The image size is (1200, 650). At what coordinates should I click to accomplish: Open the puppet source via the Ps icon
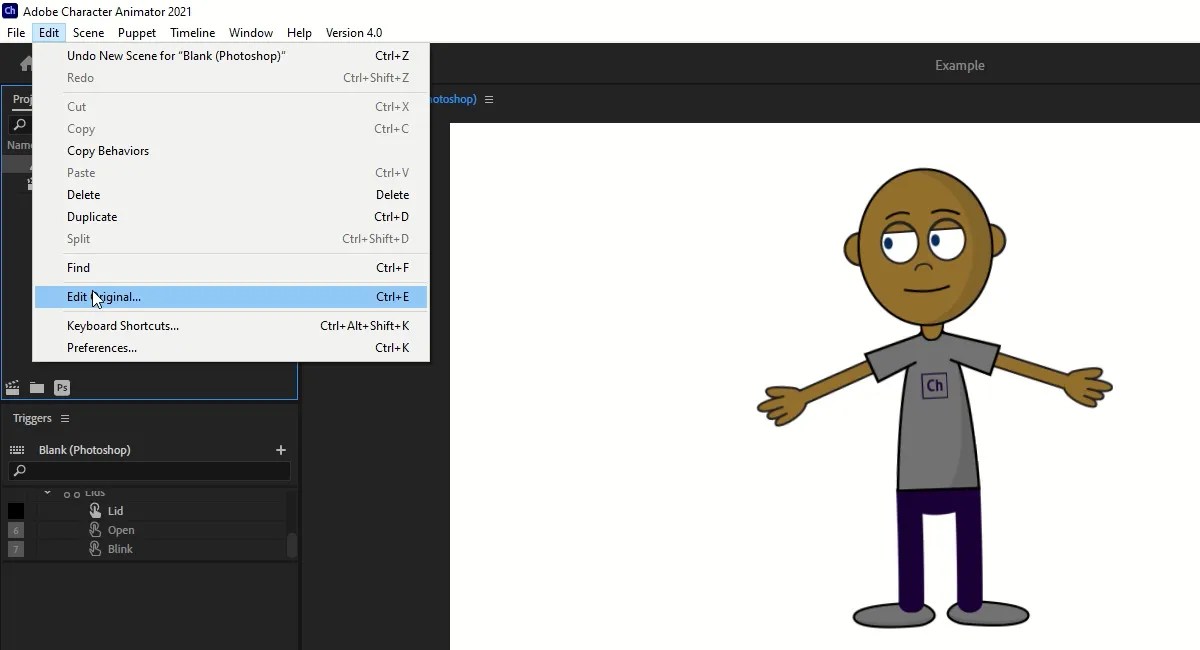pos(62,388)
